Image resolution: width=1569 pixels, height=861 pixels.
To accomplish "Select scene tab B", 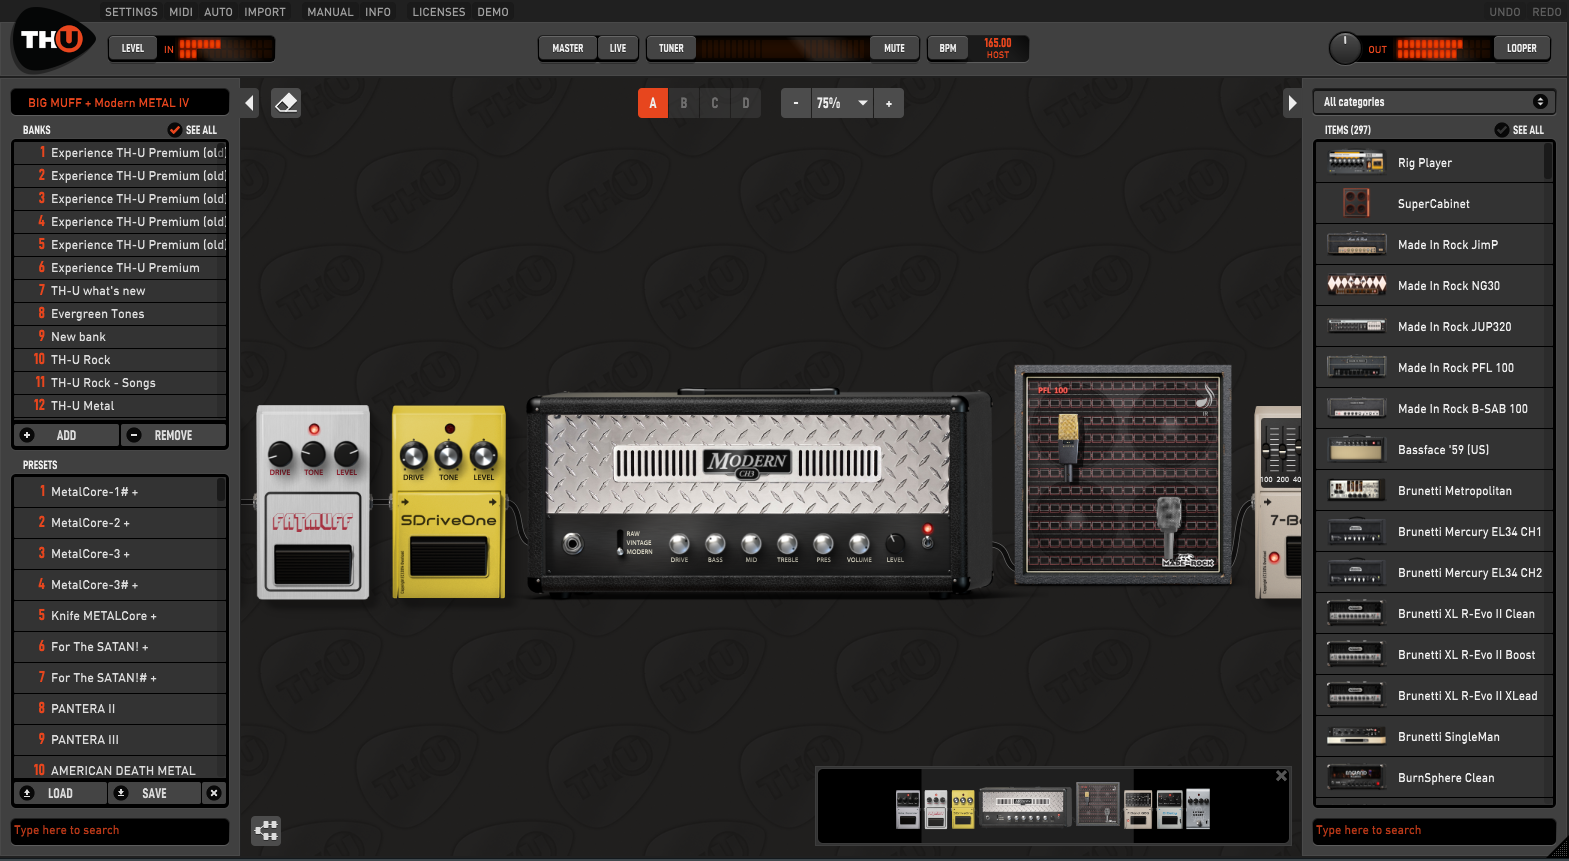I will tap(684, 103).
